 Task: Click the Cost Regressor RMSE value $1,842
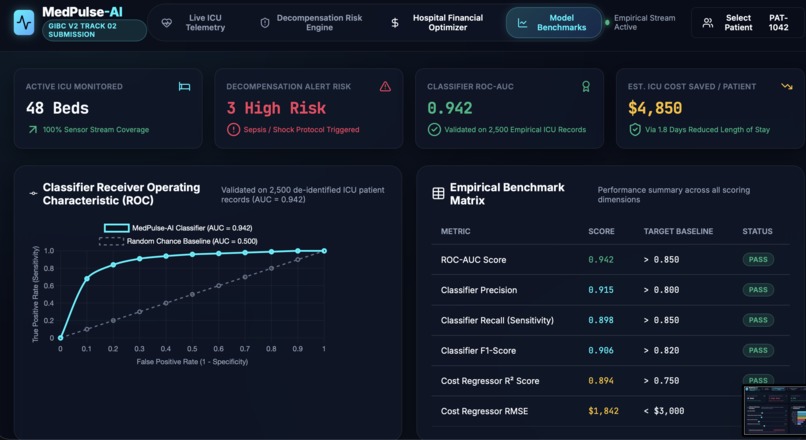(603, 411)
